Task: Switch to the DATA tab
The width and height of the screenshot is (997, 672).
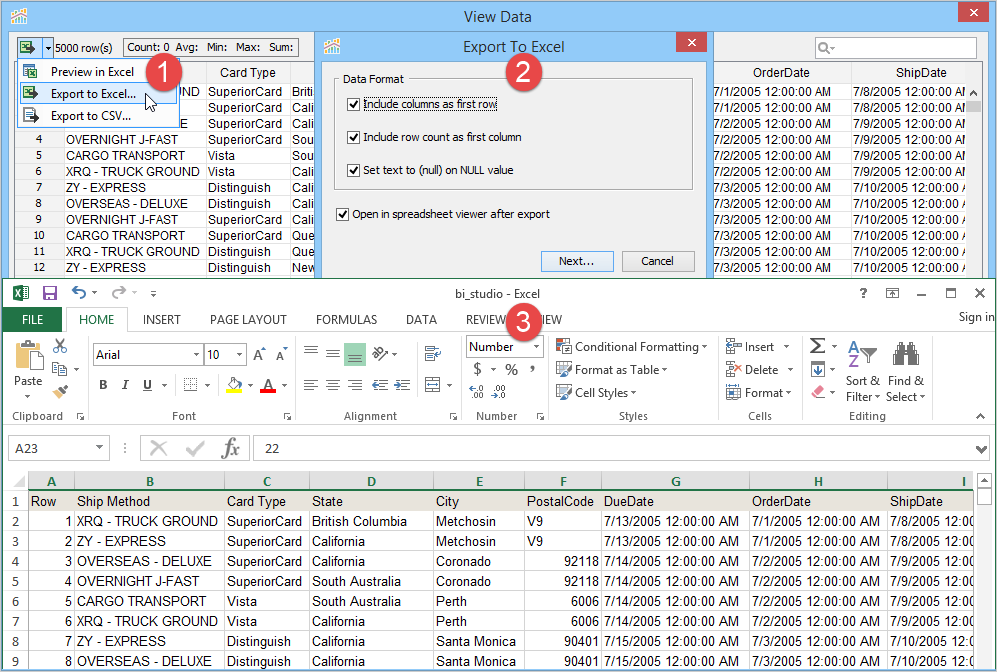Action: (x=421, y=320)
